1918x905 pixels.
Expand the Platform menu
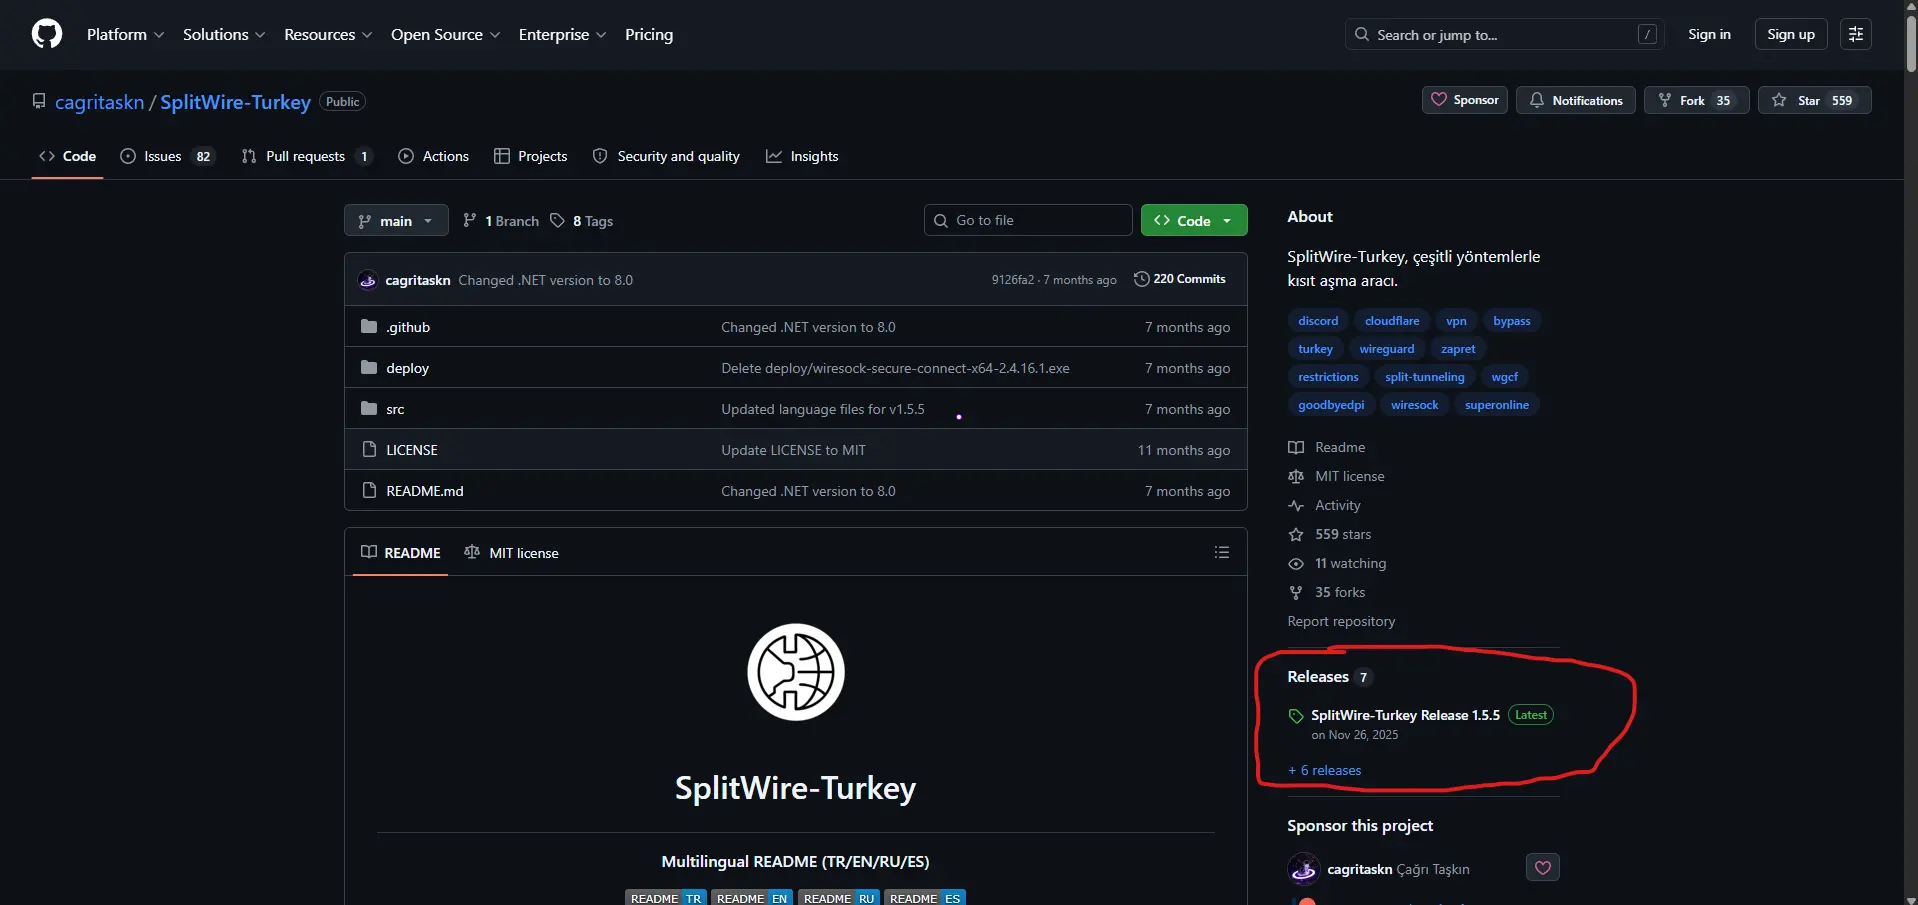coord(125,34)
